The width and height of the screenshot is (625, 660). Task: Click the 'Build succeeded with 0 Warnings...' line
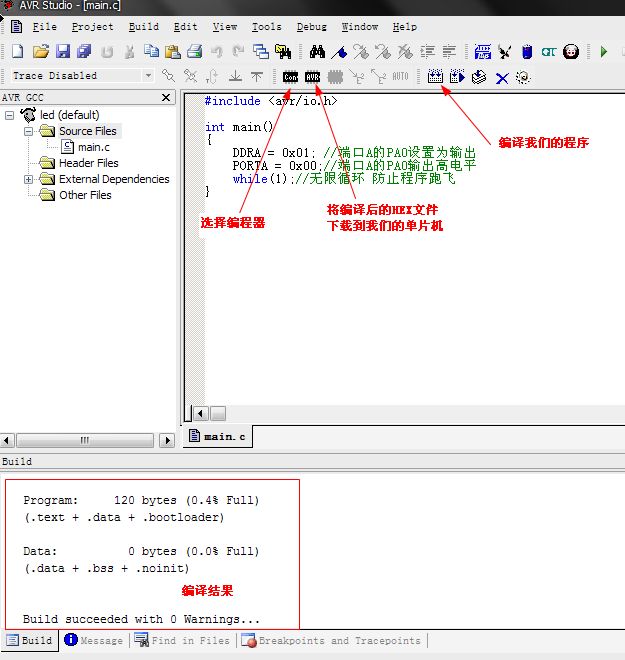(x=141, y=619)
